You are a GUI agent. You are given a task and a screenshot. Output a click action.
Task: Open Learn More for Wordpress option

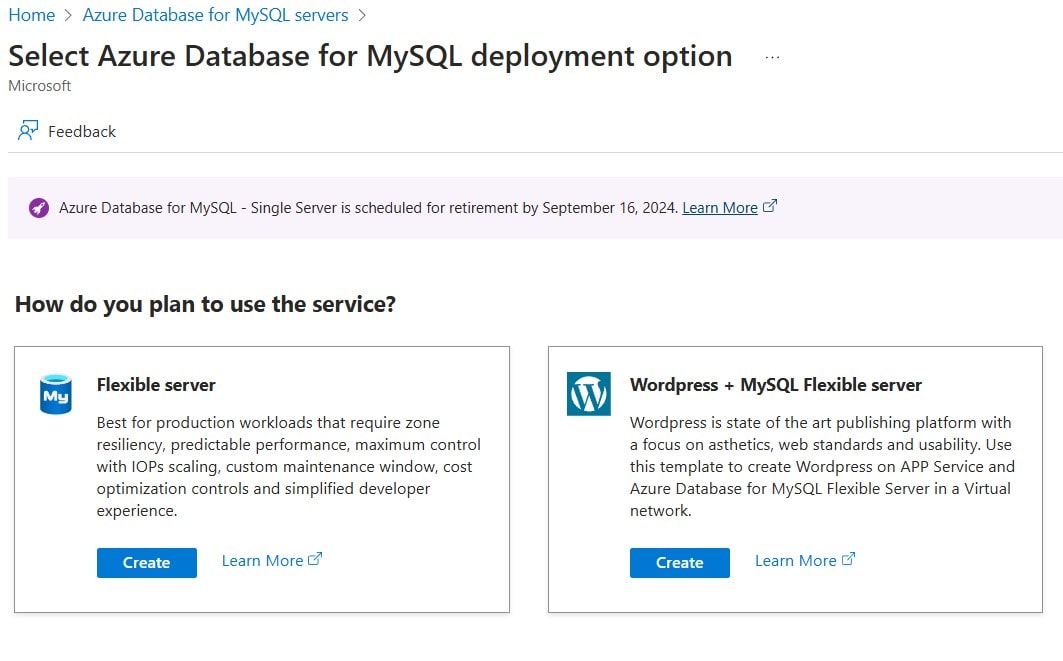796,561
